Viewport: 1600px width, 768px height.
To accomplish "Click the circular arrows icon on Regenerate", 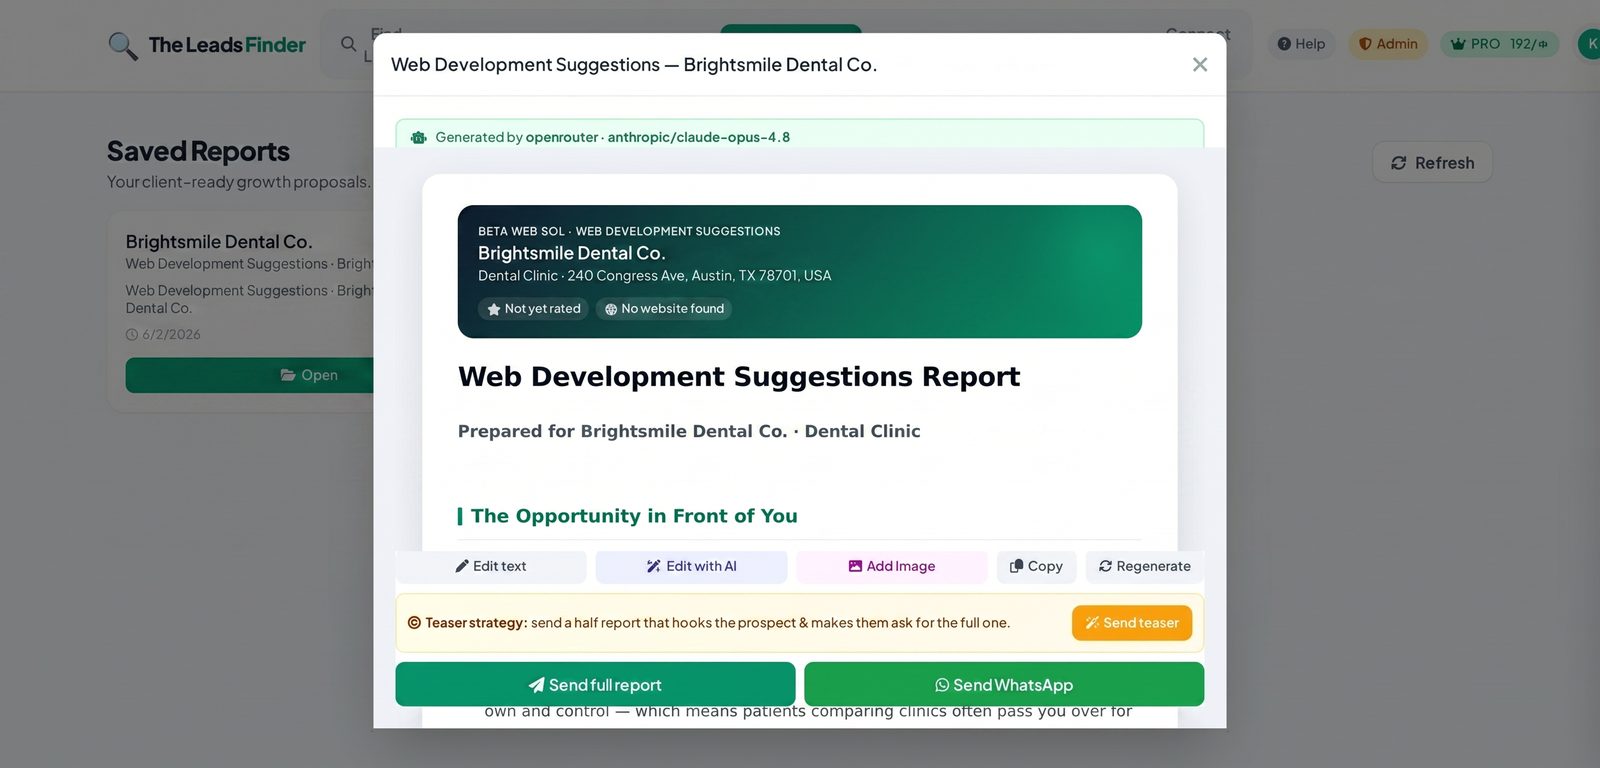I will (x=1105, y=567).
